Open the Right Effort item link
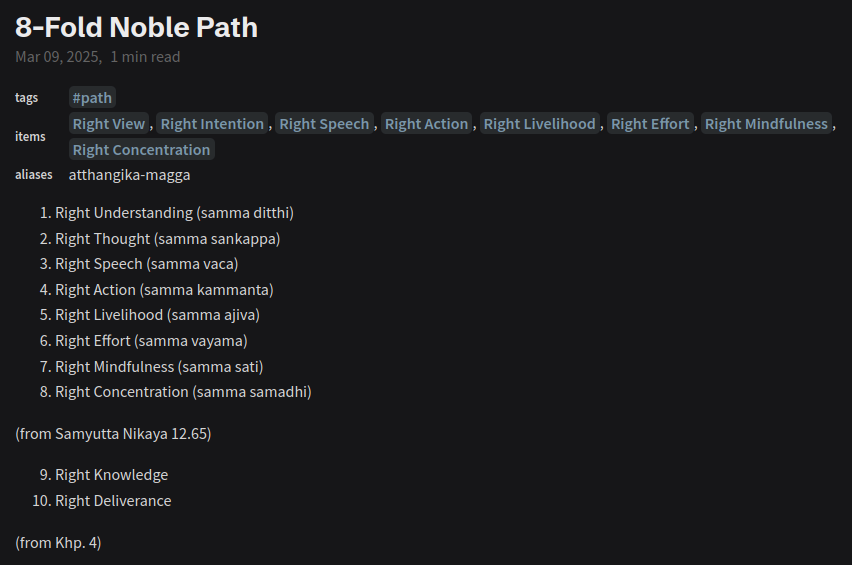 (x=650, y=124)
